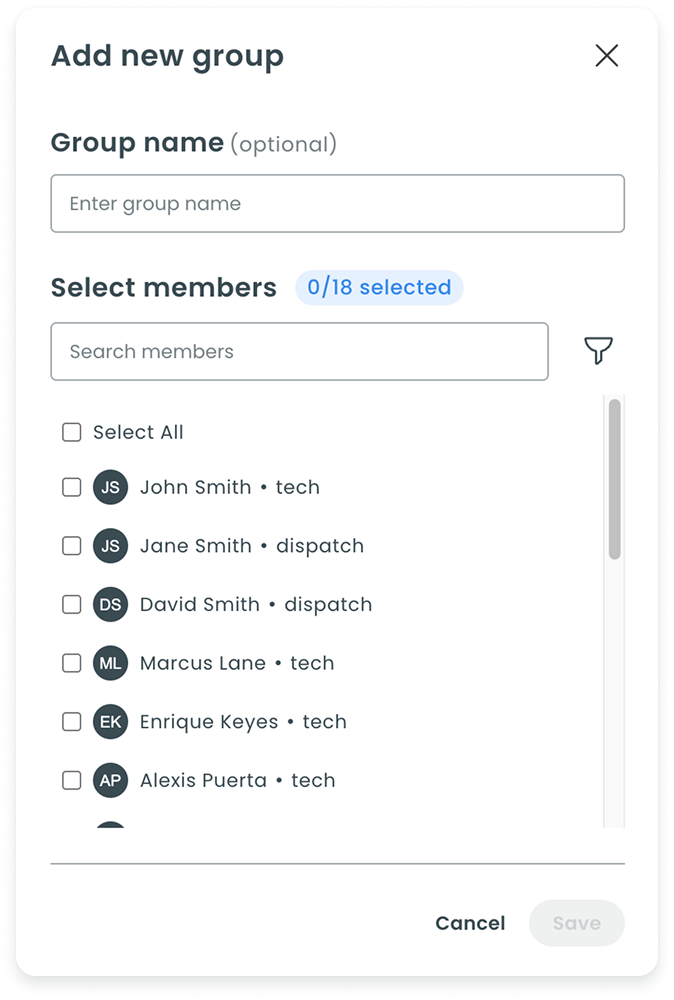Tick the John Smith checkbox
The image size is (674, 1000).
[72, 487]
